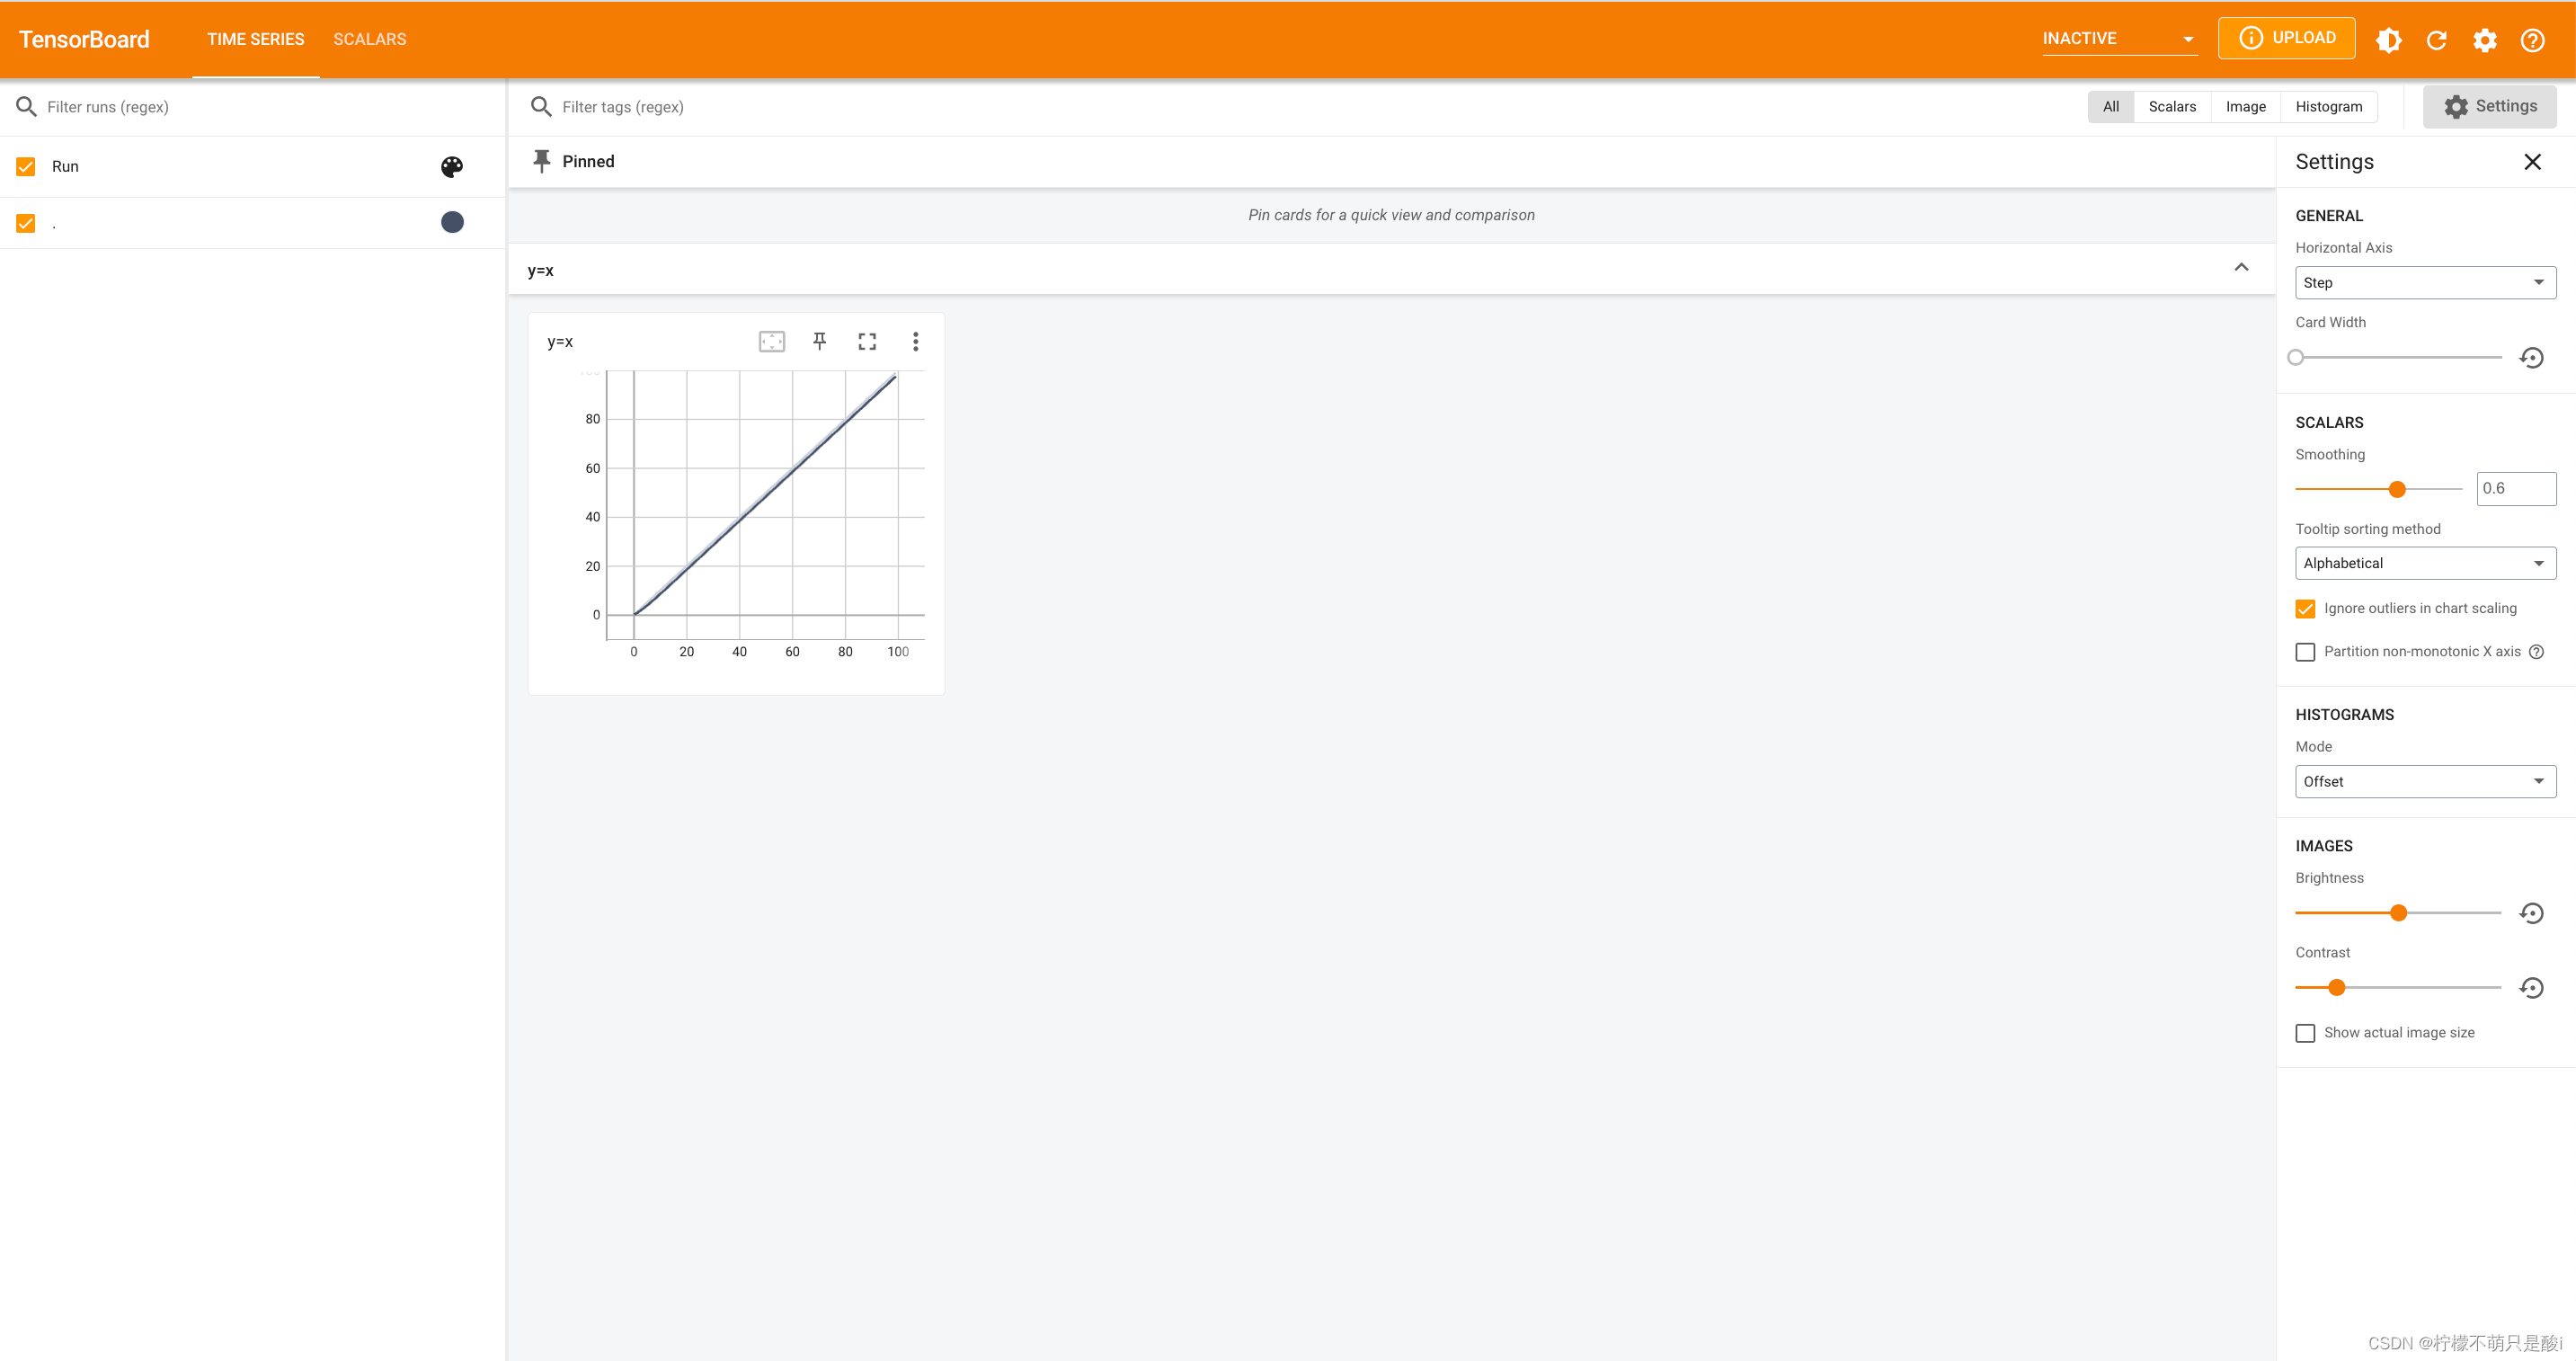Screen dimensions: 2576x1361
Task: Pin the y=x chart card
Action: (x=819, y=342)
